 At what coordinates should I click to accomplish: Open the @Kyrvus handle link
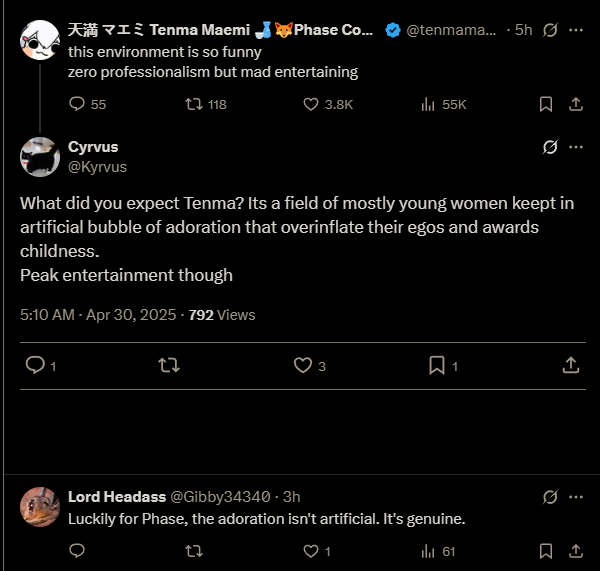coord(97,167)
